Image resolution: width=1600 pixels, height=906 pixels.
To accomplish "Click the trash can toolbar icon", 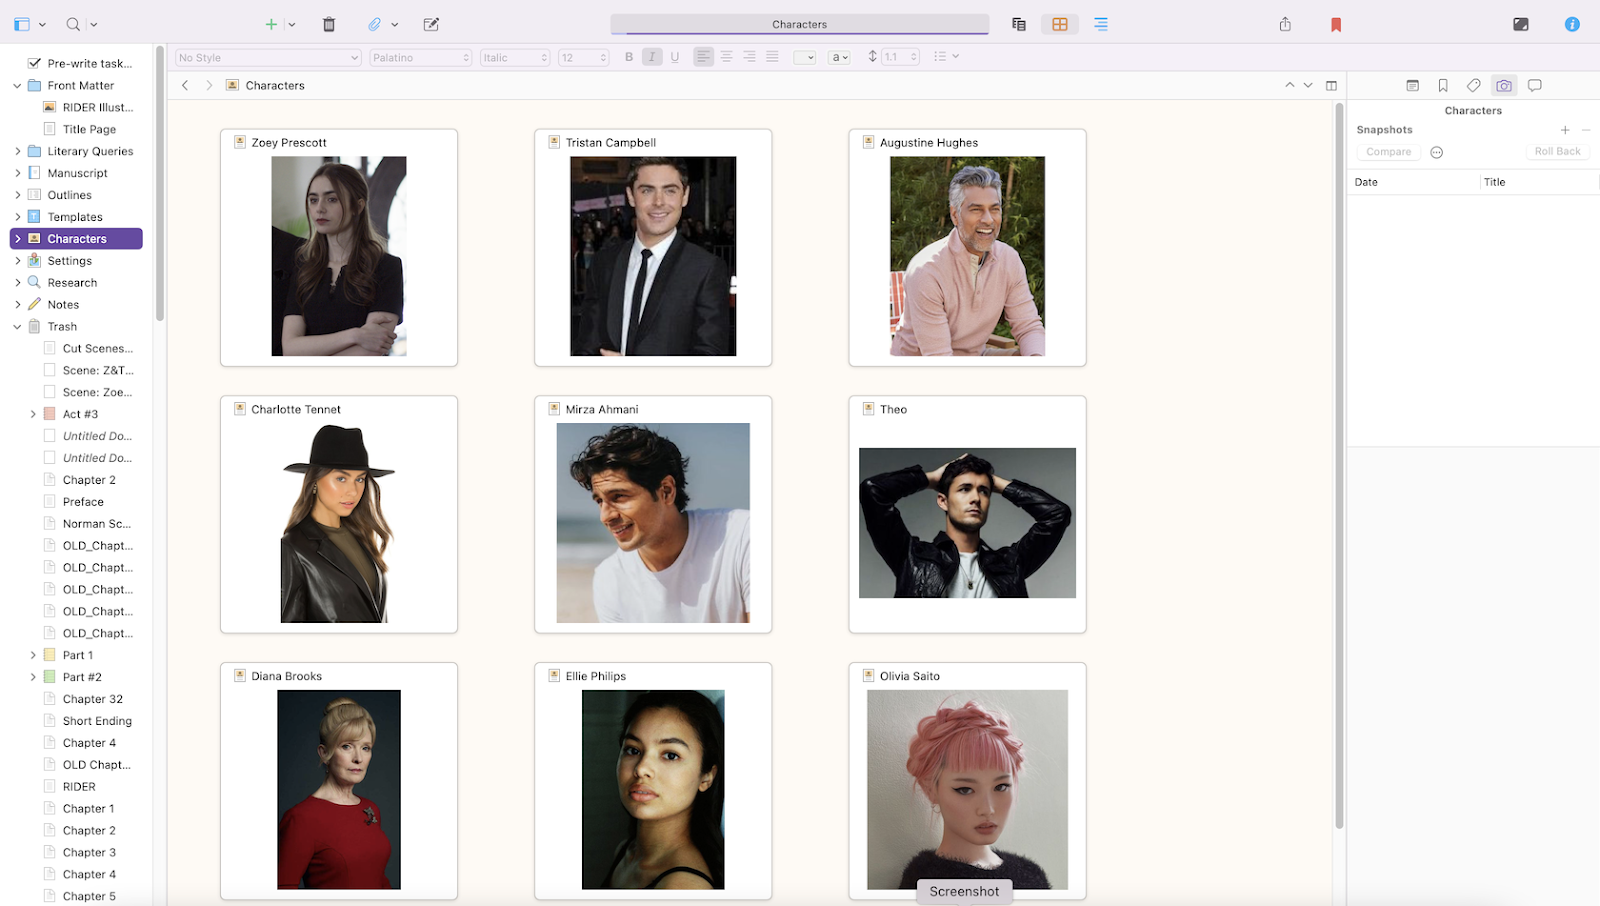I will [x=329, y=24].
